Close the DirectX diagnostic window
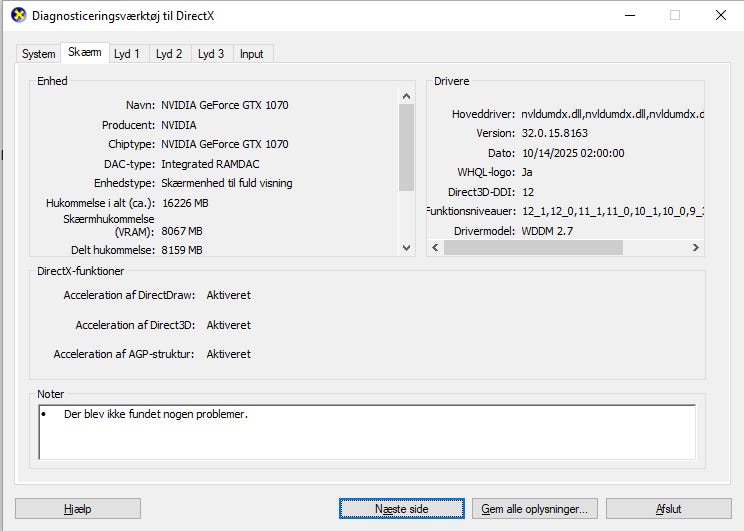The width and height of the screenshot is (744, 531). [721, 15]
